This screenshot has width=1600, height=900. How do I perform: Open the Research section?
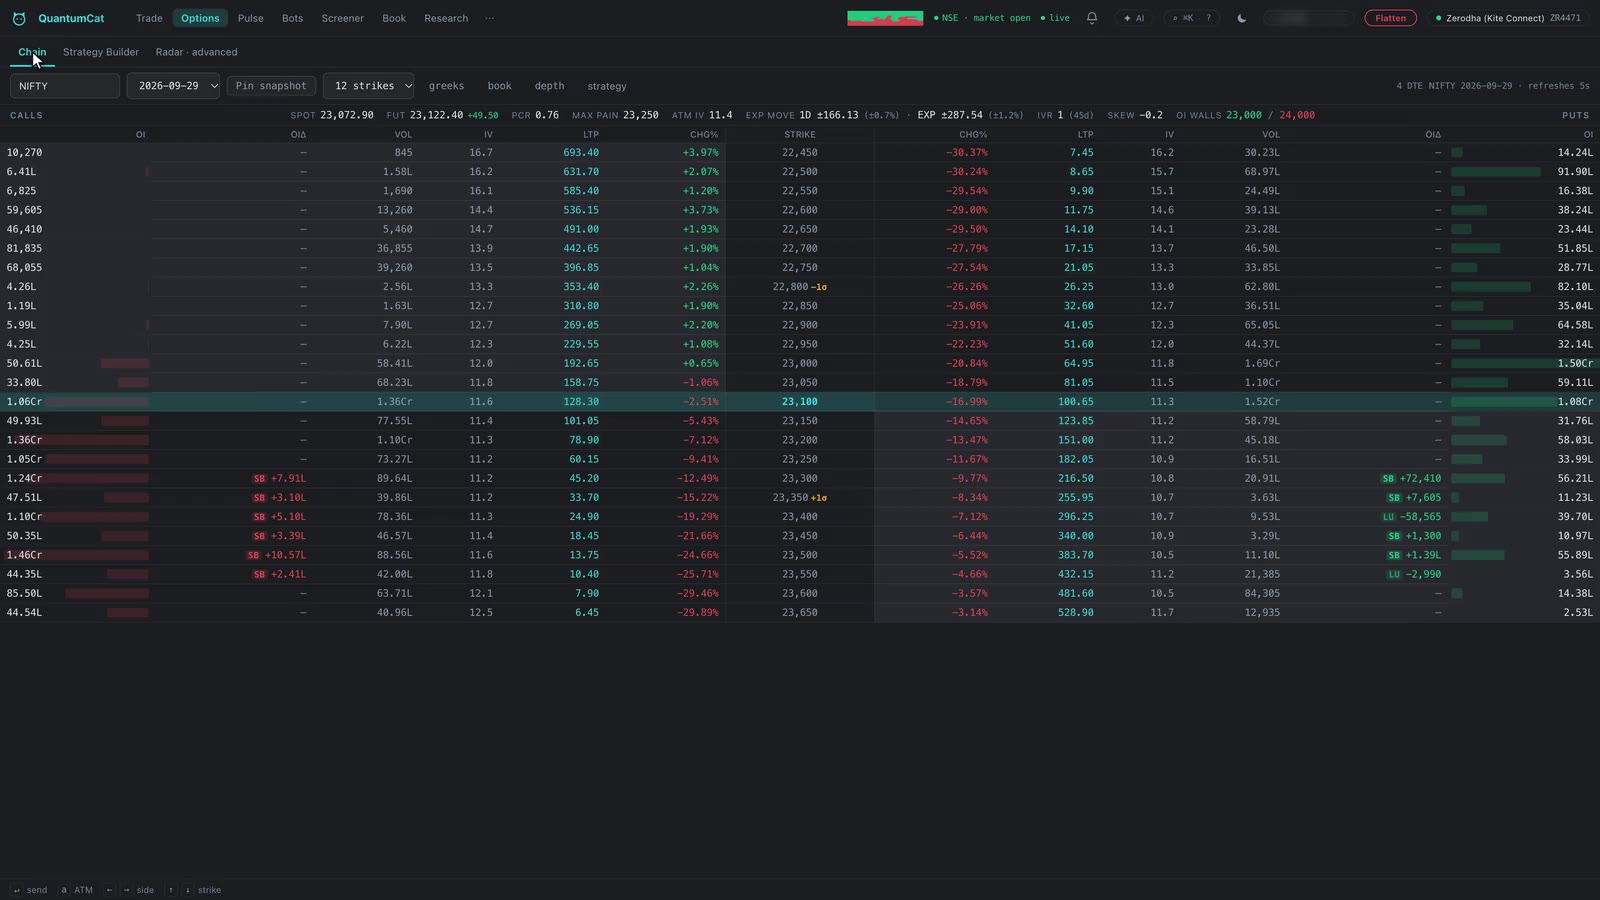(446, 18)
